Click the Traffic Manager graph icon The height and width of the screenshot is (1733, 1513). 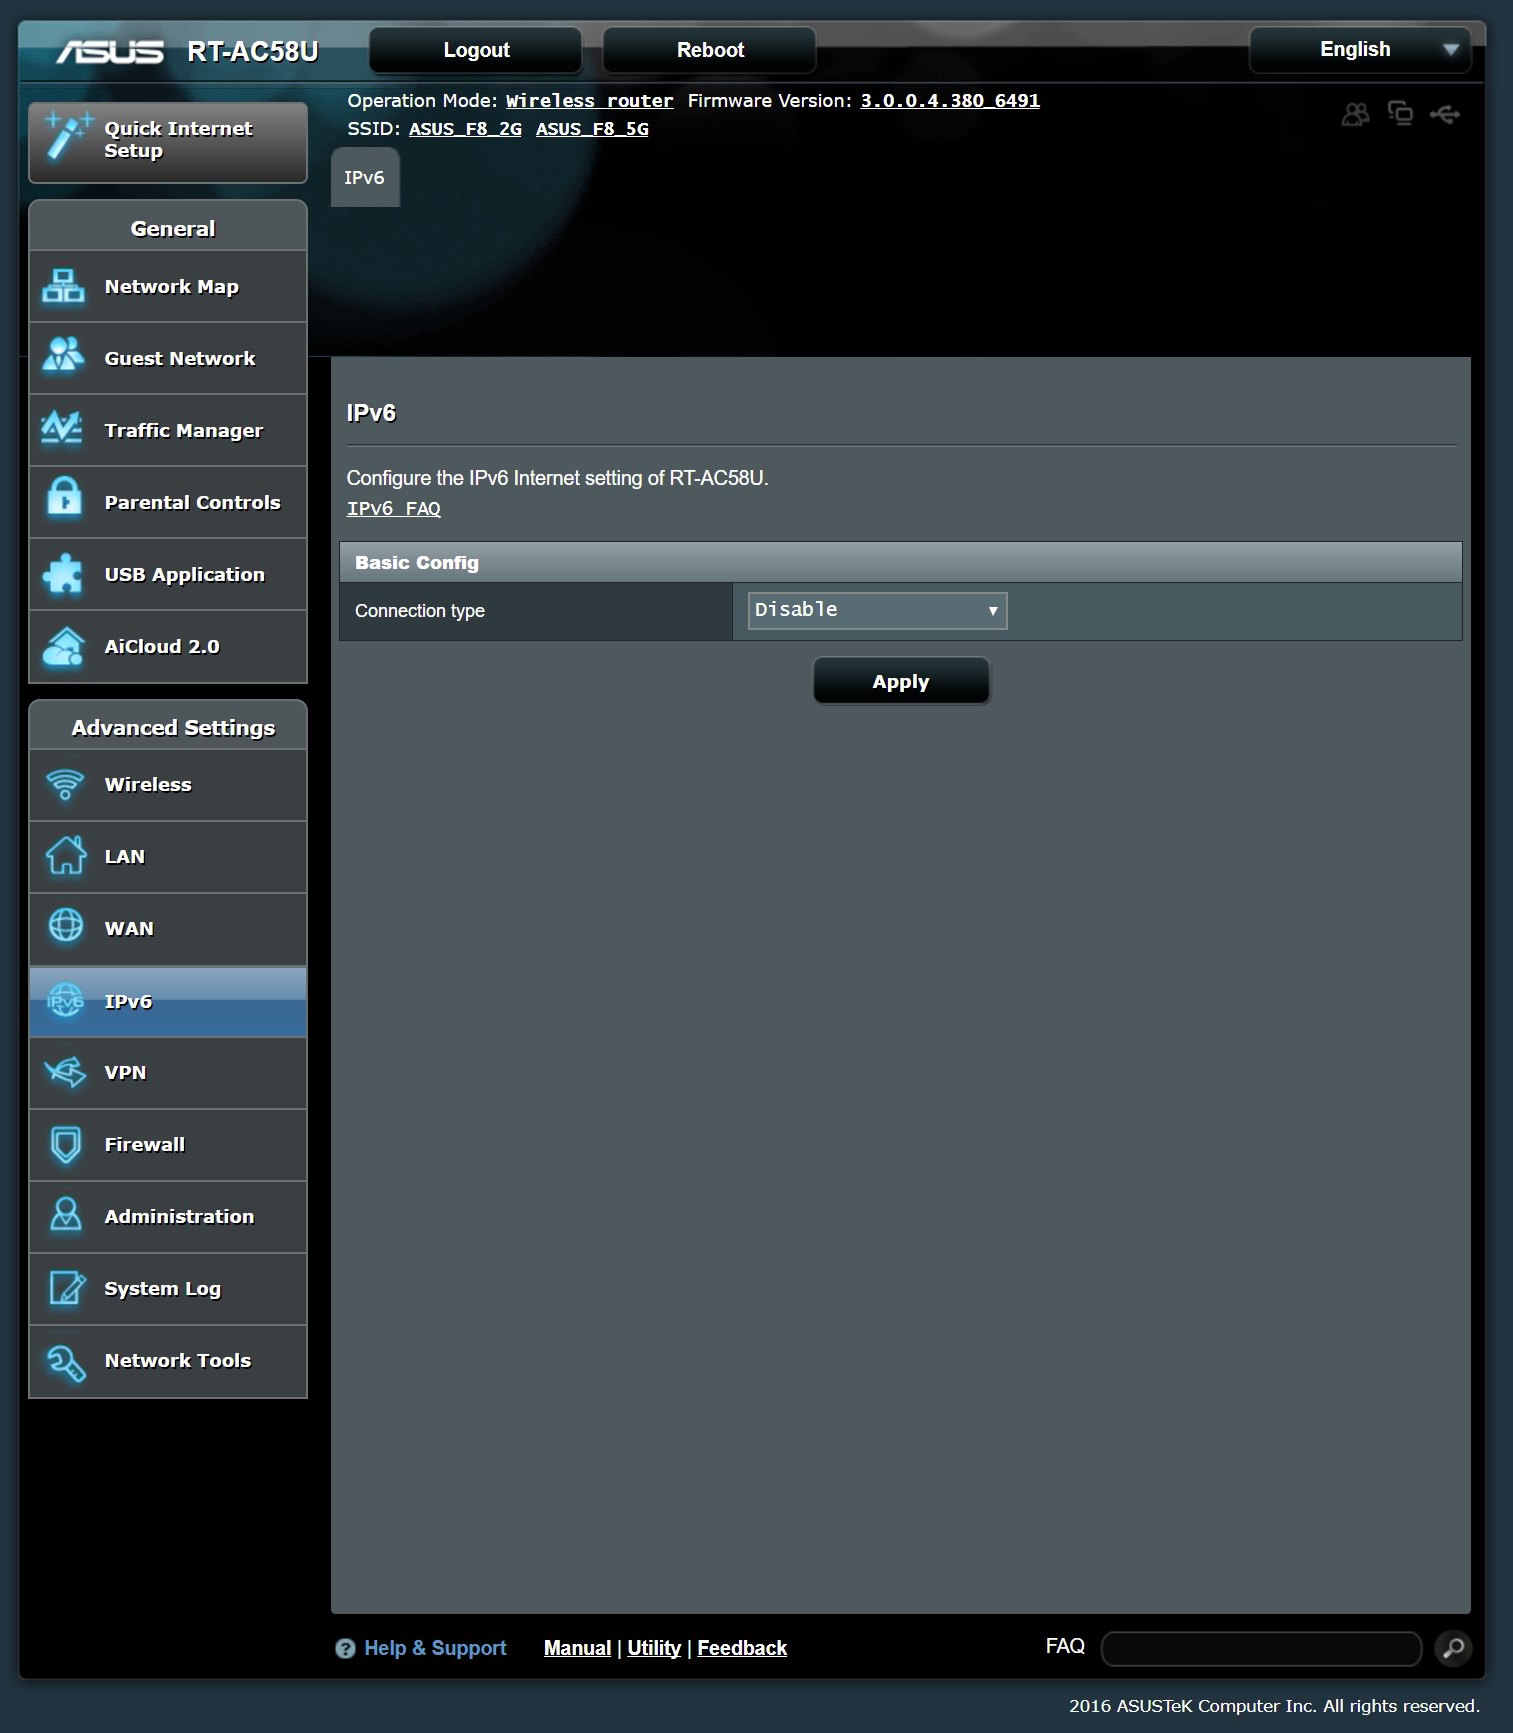coord(63,429)
